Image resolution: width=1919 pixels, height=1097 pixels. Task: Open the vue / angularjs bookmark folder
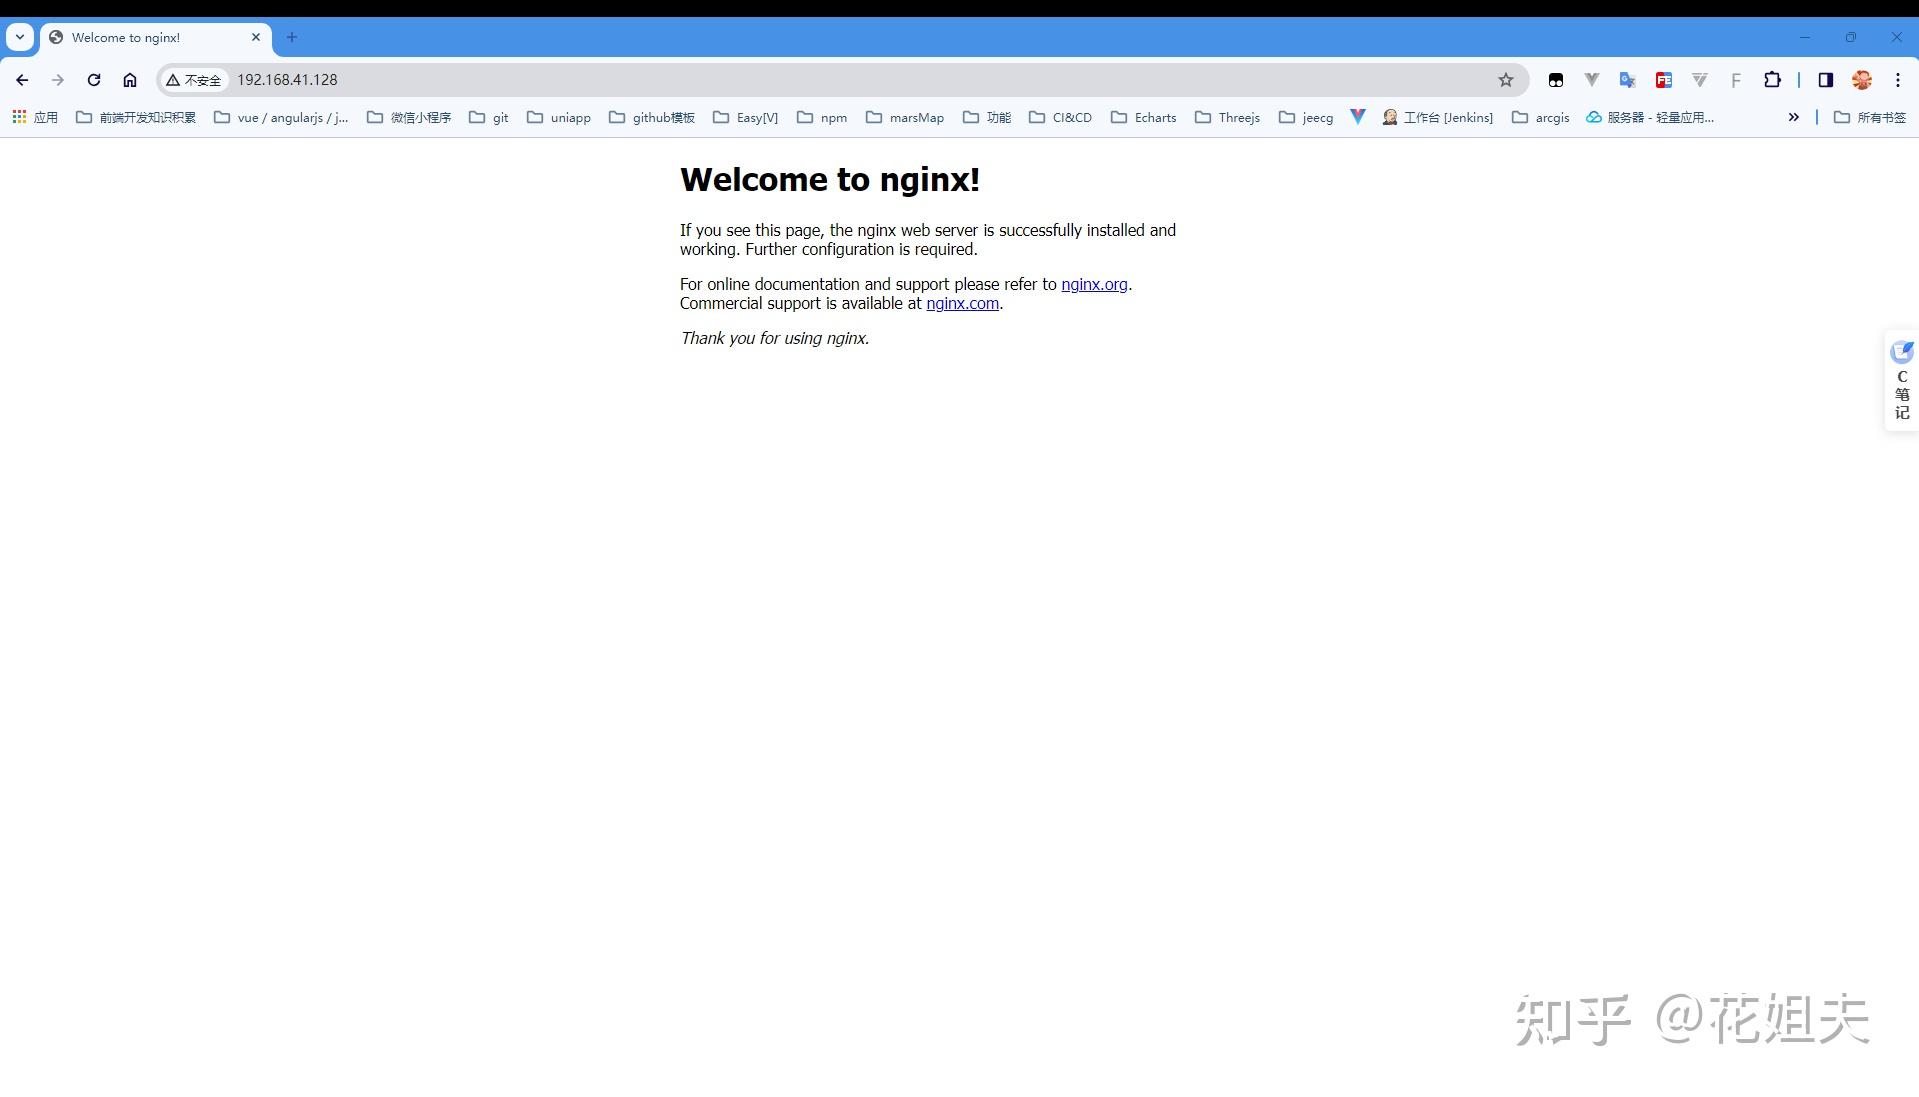click(282, 117)
